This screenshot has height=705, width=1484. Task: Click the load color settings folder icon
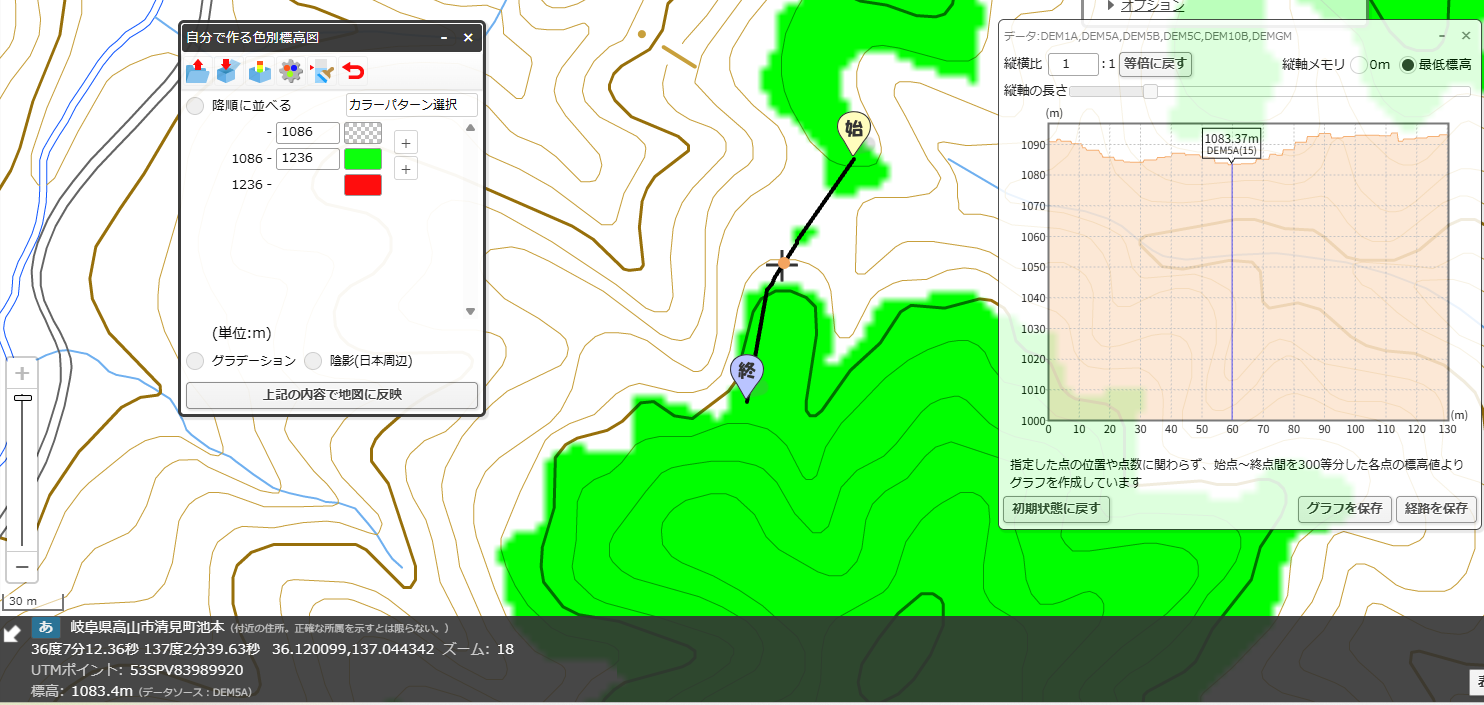[x=197, y=71]
